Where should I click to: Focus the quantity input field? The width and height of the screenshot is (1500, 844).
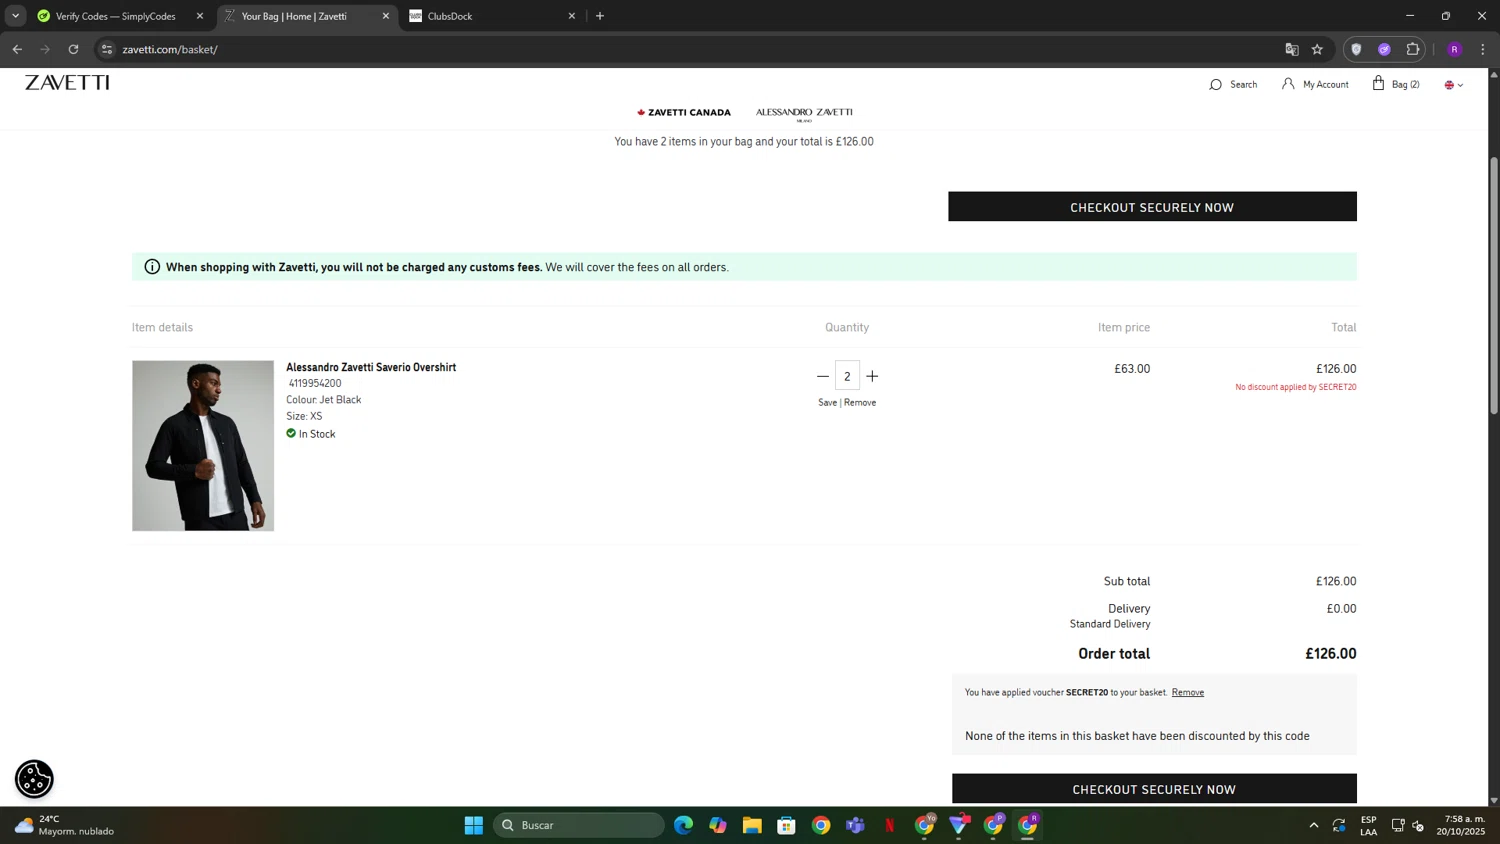point(847,376)
